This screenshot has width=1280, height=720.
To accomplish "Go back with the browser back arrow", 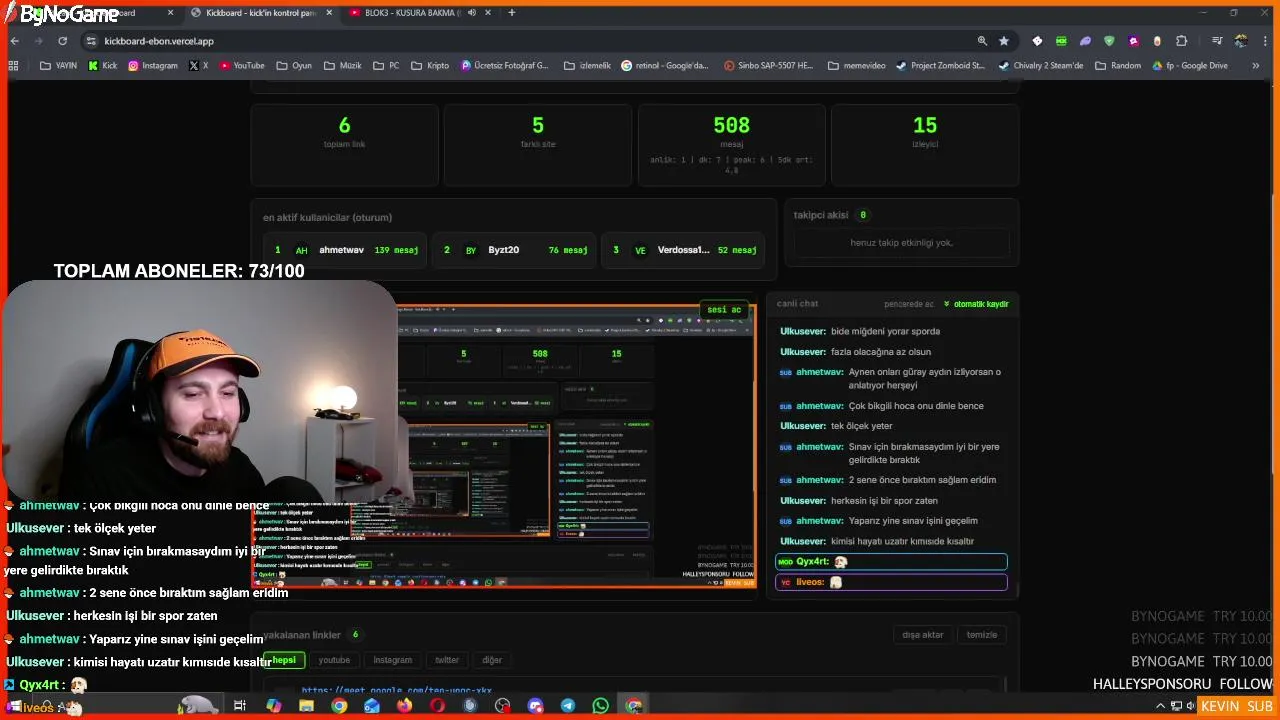I will pyautogui.click(x=14, y=41).
